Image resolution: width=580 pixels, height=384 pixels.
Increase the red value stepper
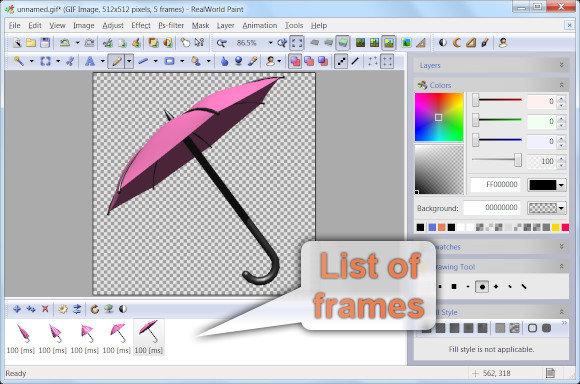tap(561, 98)
